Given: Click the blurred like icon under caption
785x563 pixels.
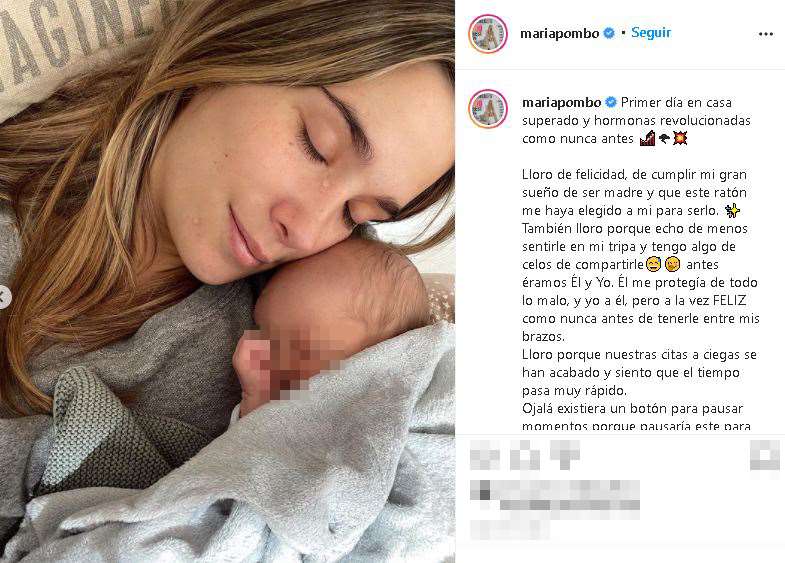Looking at the screenshot, I should pyautogui.click(x=485, y=455).
